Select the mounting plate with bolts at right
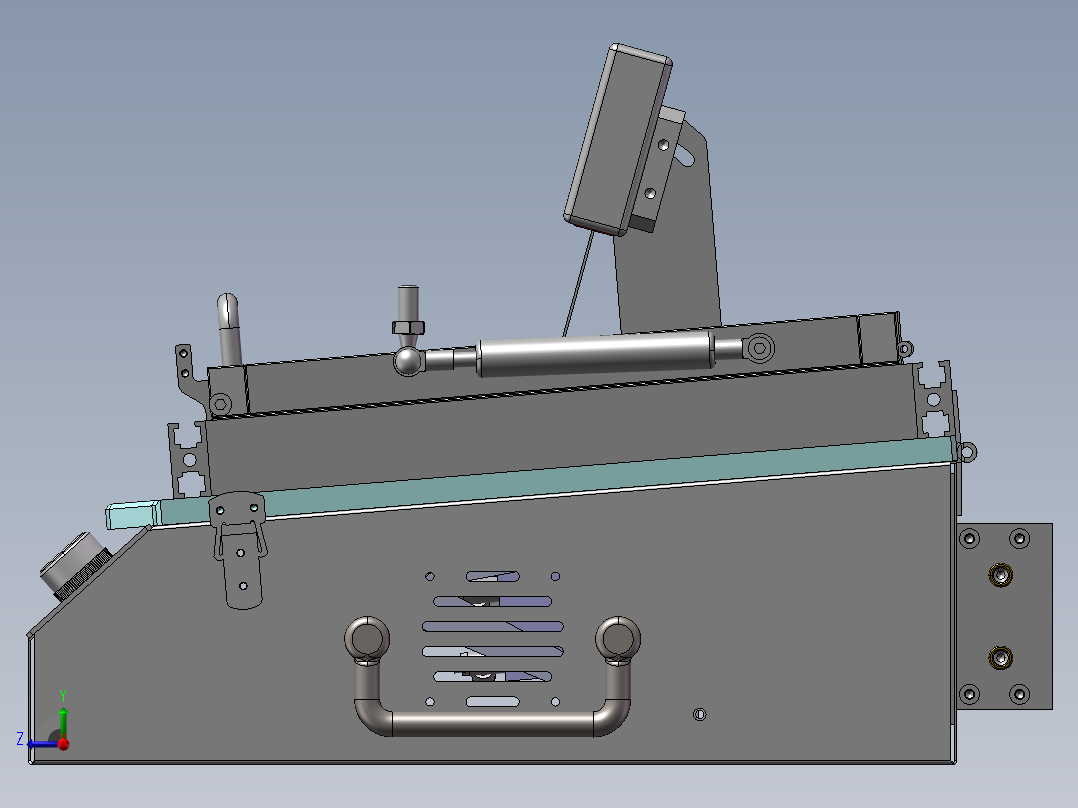This screenshot has width=1078, height=808. pyautogui.click(x=1004, y=616)
